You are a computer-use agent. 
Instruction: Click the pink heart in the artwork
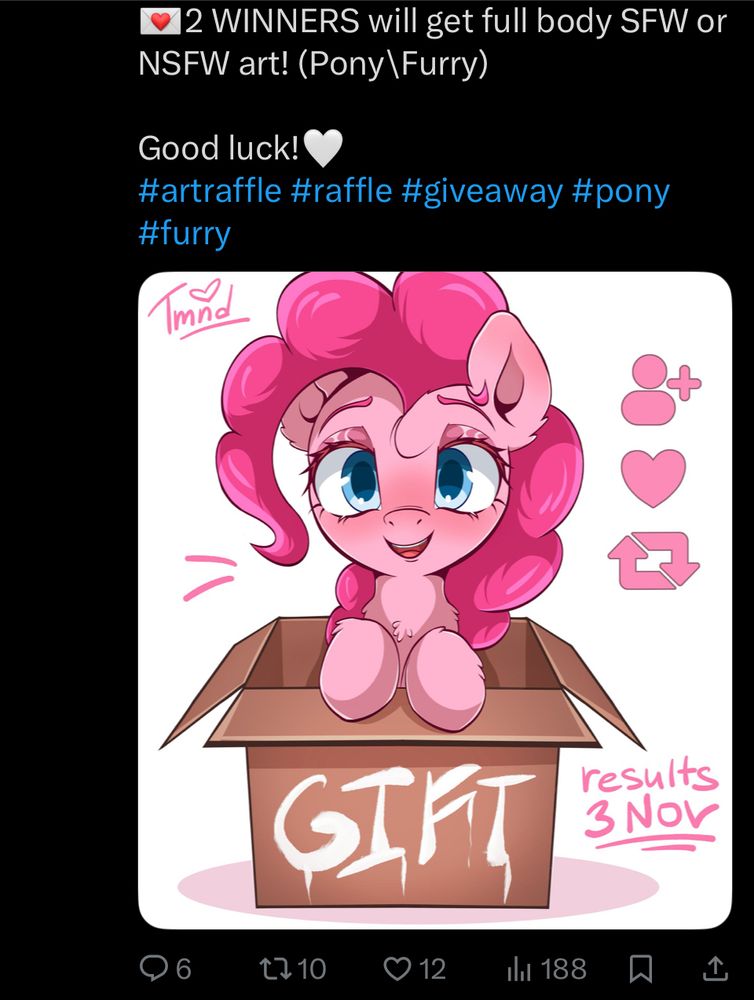click(x=653, y=478)
